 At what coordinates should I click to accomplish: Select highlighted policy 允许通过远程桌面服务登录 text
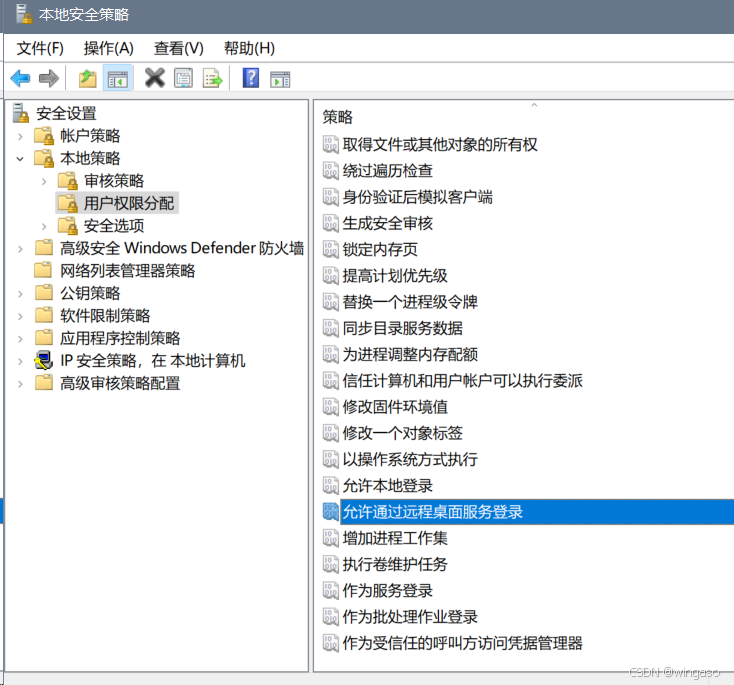tap(433, 511)
